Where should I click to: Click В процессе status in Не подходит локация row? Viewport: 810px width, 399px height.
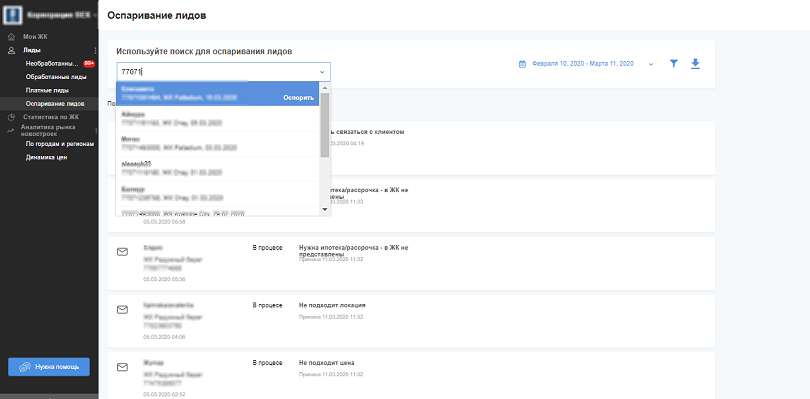(x=267, y=305)
